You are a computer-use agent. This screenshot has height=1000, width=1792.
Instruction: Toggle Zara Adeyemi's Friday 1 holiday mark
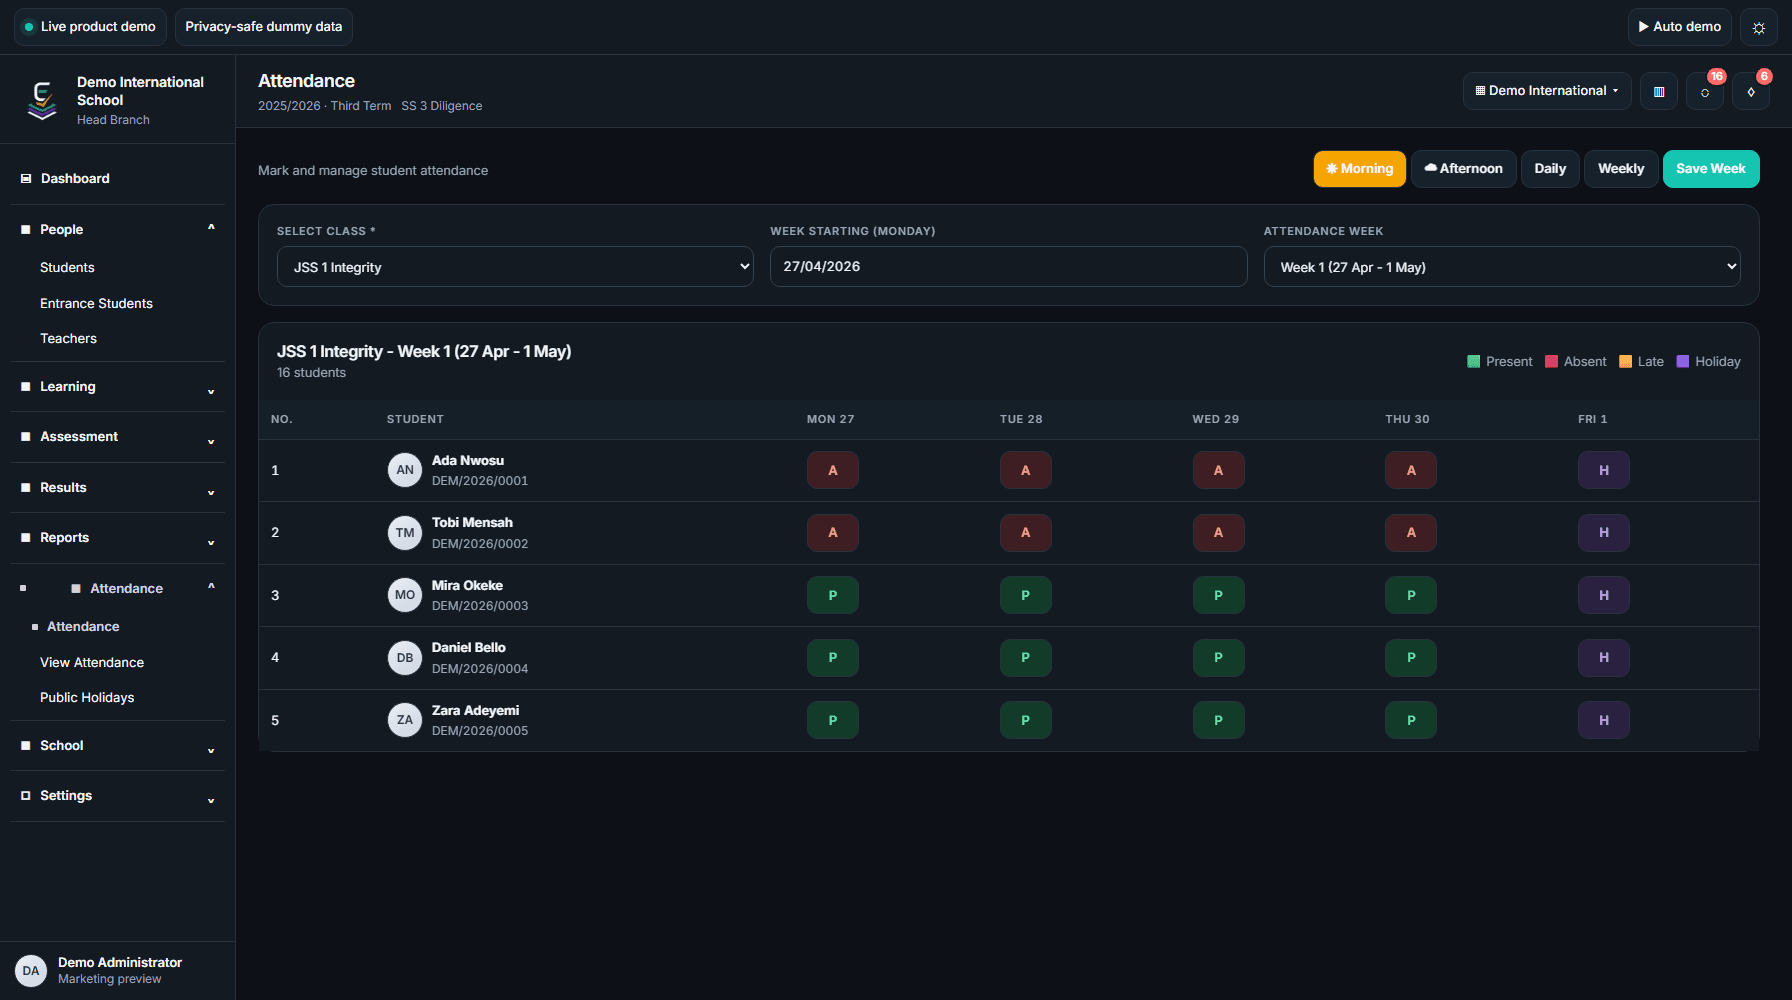pos(1604,720)
